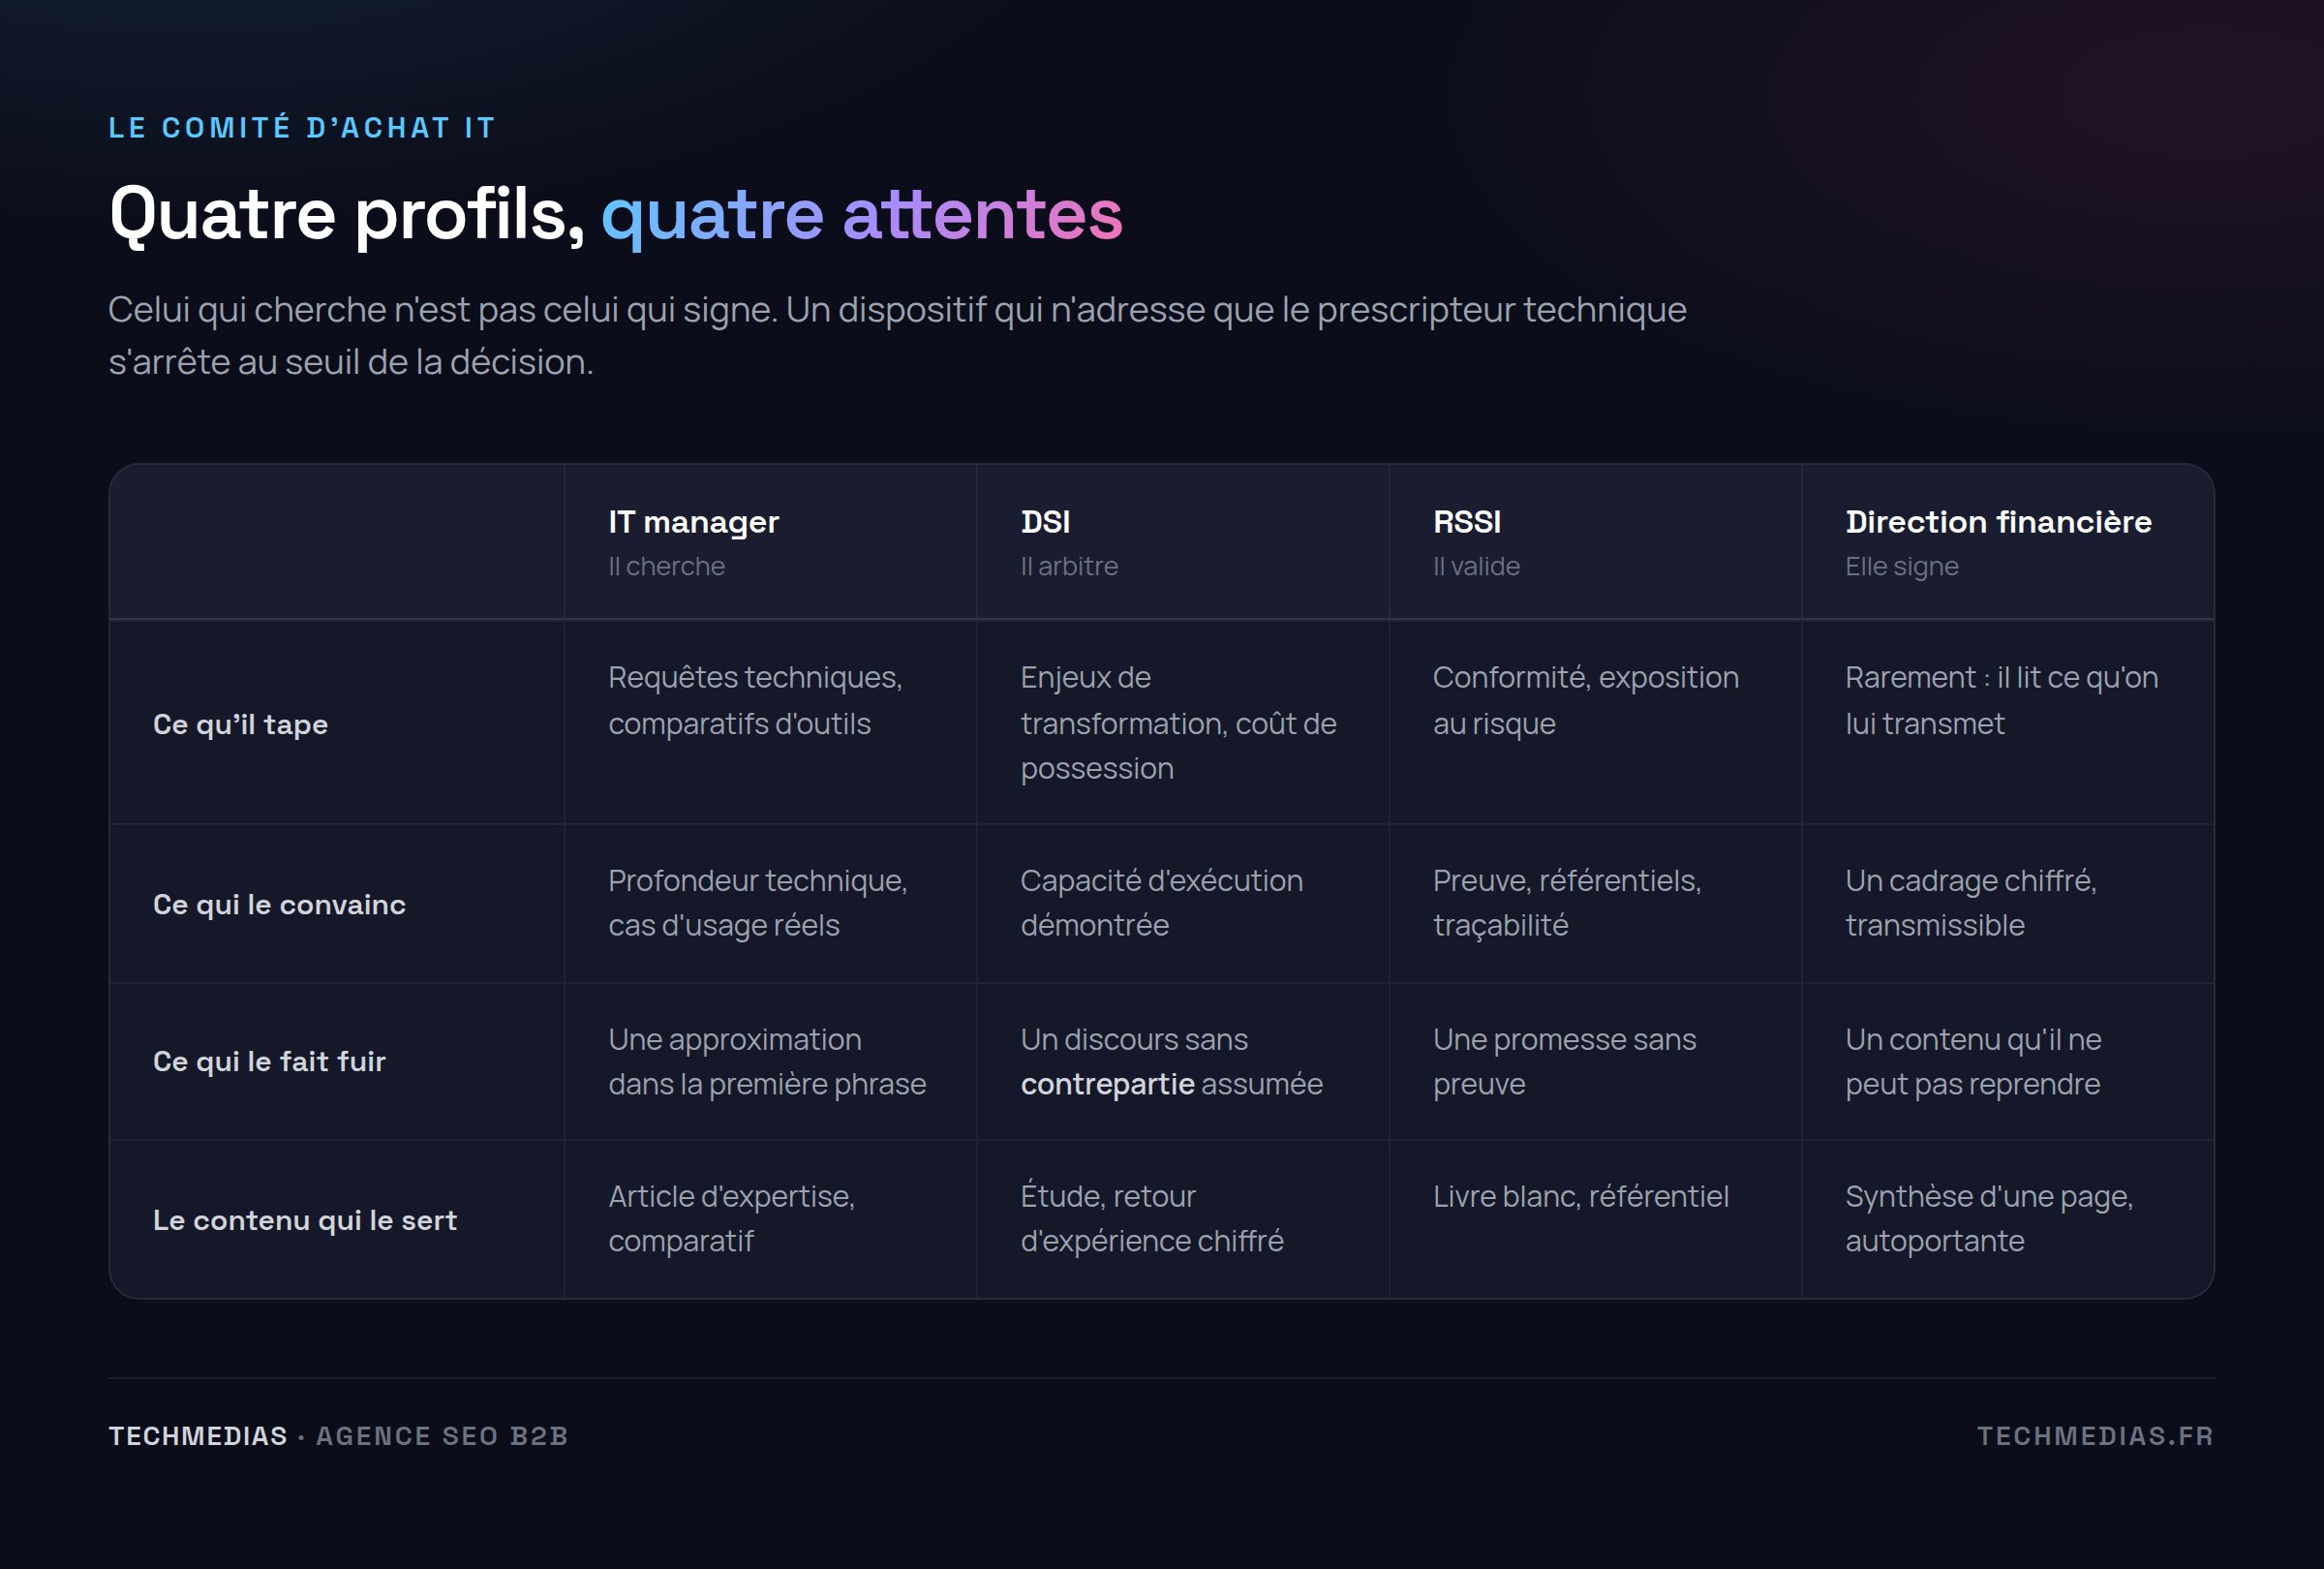Select the 'Ce qu'il tape' row label
Viewport: 2324px width, 1569px height.
tap(240, 724)
